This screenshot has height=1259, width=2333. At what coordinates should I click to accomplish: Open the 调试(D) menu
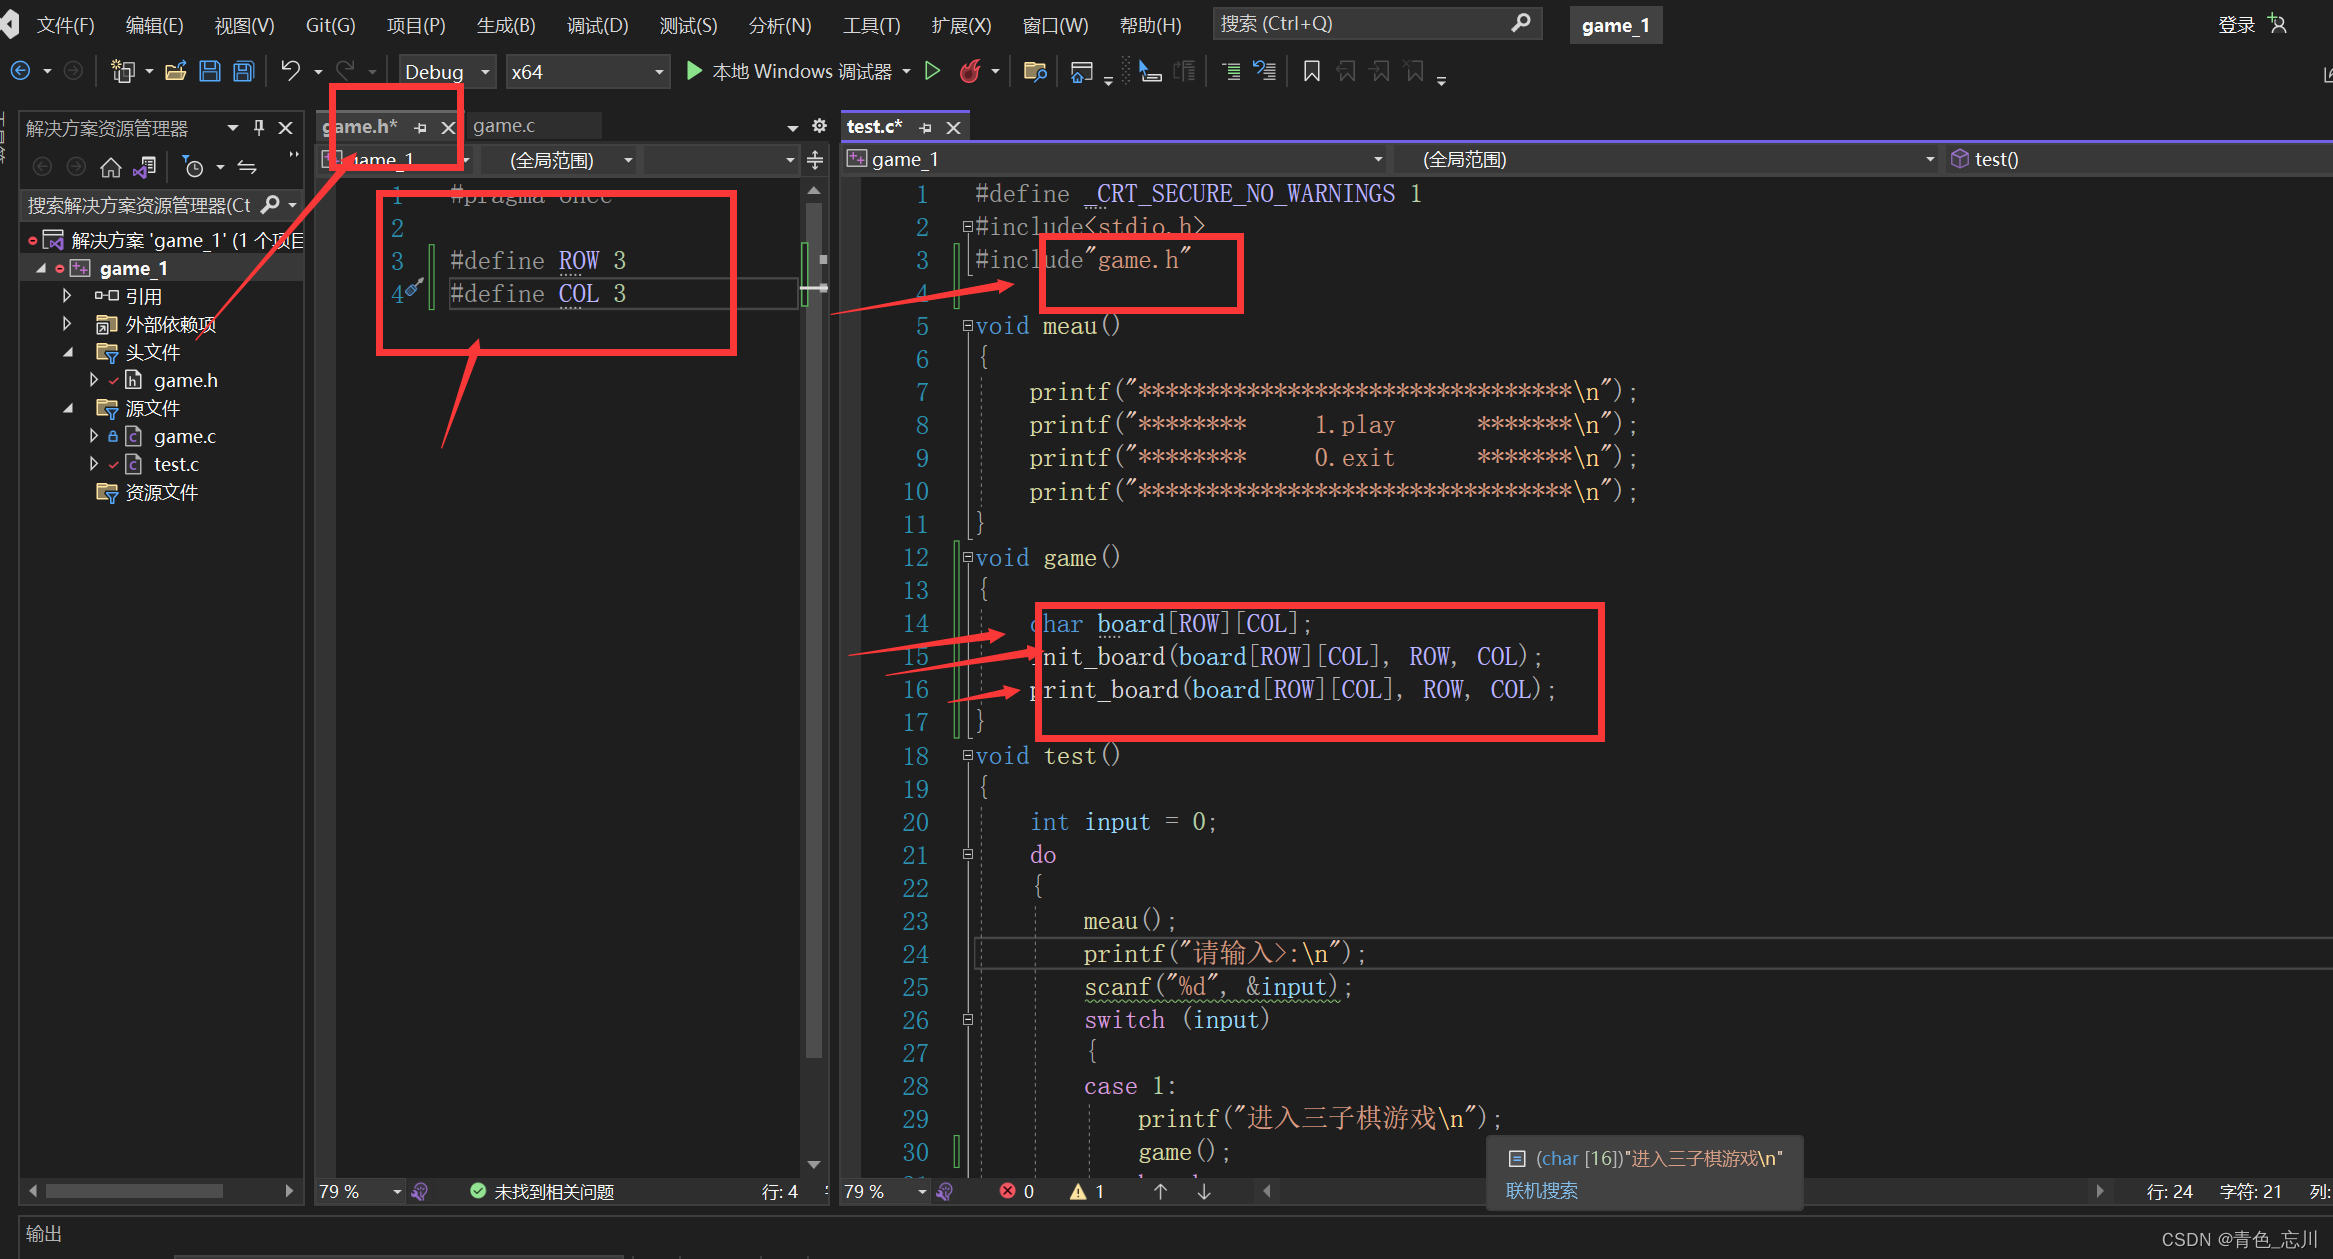point(597,25)
